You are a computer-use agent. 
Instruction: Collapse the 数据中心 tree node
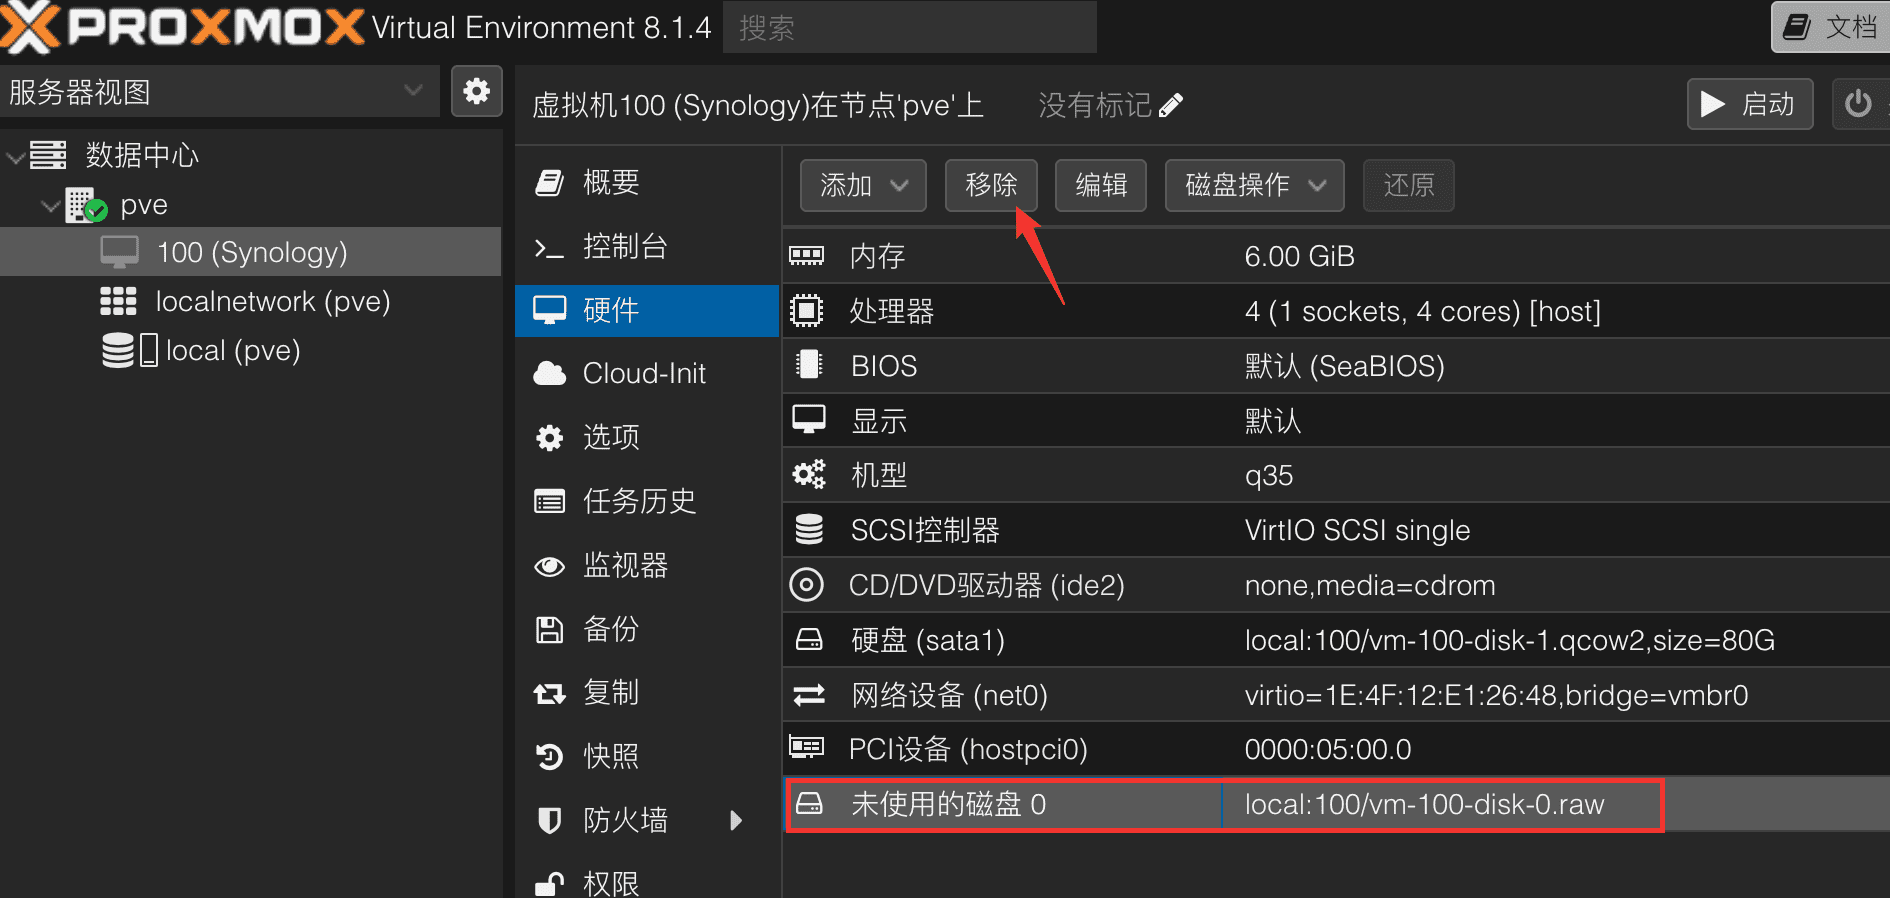click(15, 156)
